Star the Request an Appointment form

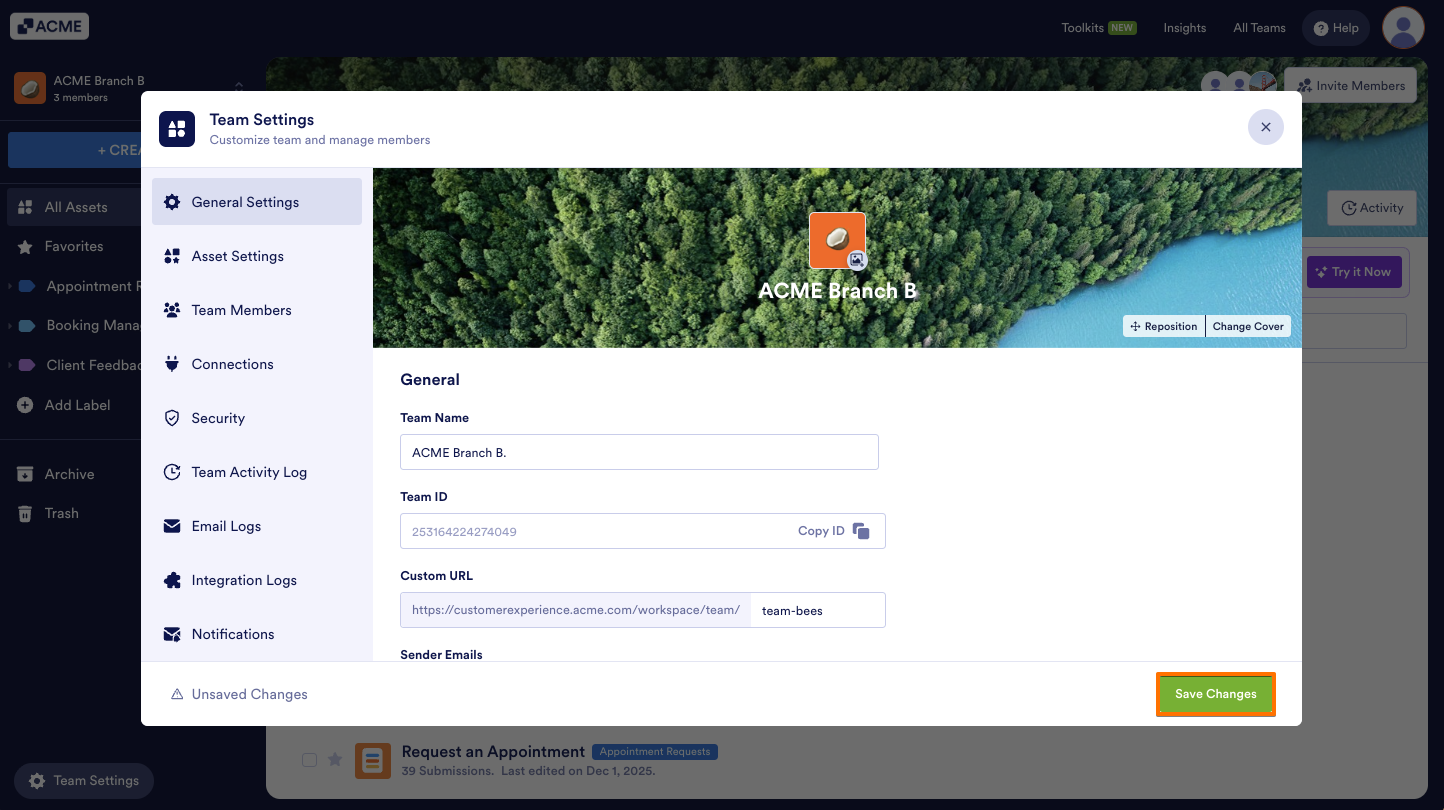click(335, 760)
